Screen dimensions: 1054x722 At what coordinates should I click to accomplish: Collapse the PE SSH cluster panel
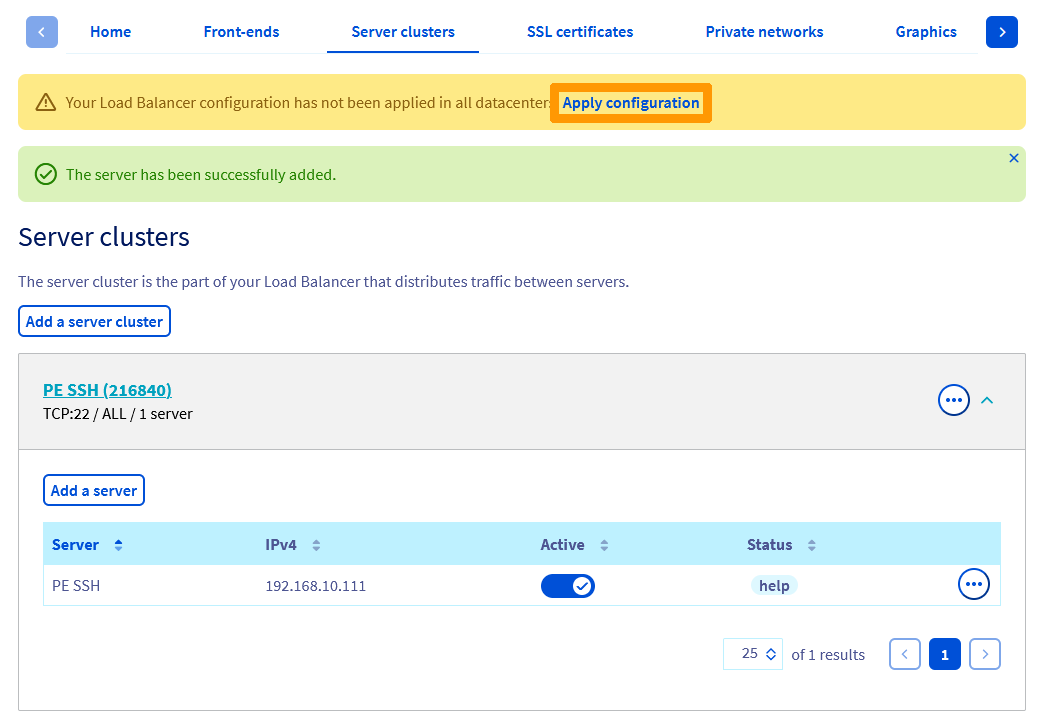[987, 400]
